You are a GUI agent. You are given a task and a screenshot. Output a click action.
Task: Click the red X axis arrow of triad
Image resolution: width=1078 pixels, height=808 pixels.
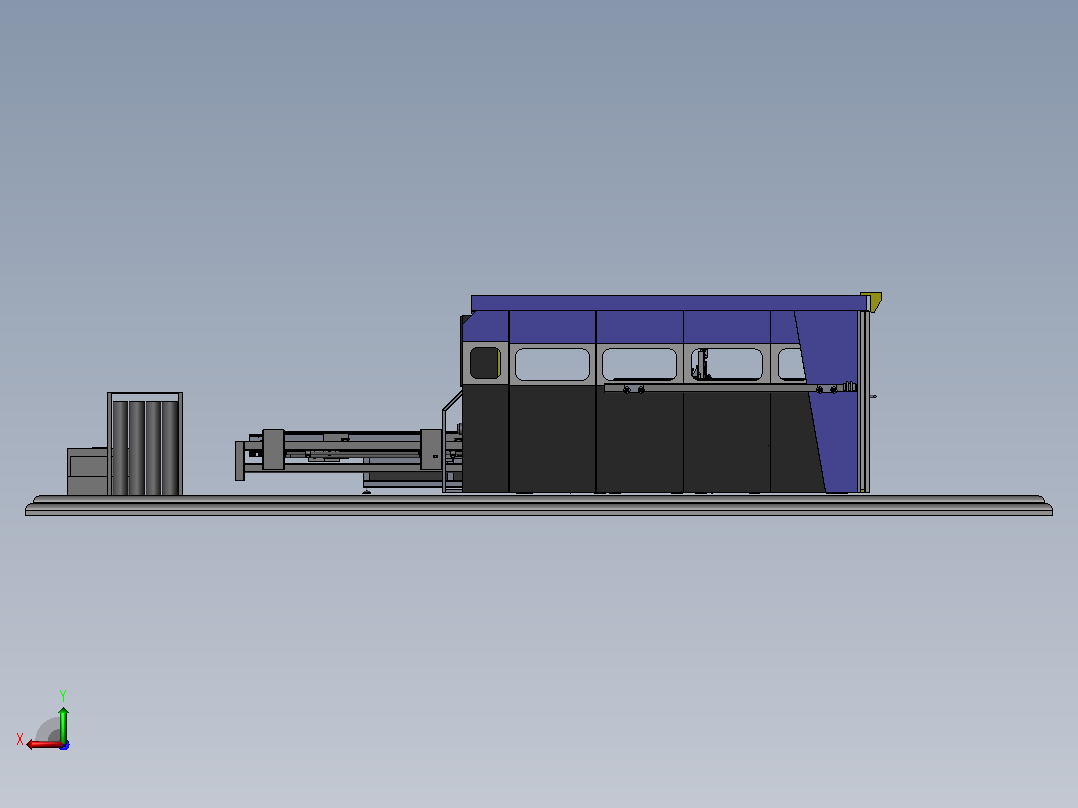coord(43,745)
